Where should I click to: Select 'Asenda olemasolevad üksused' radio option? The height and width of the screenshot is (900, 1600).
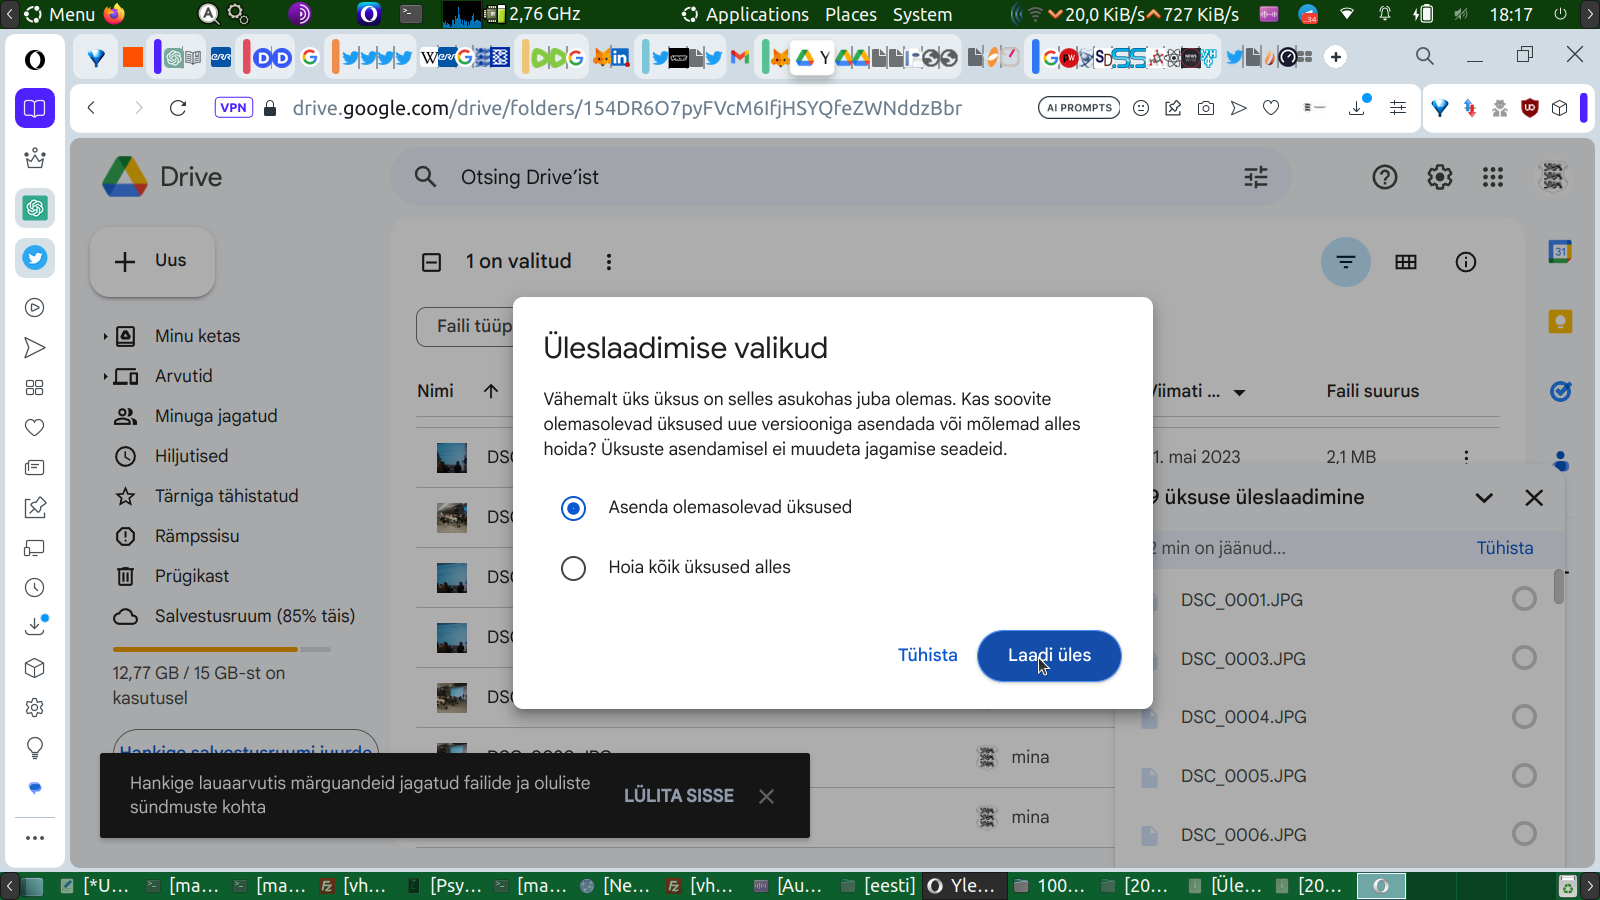coord(573,508)
